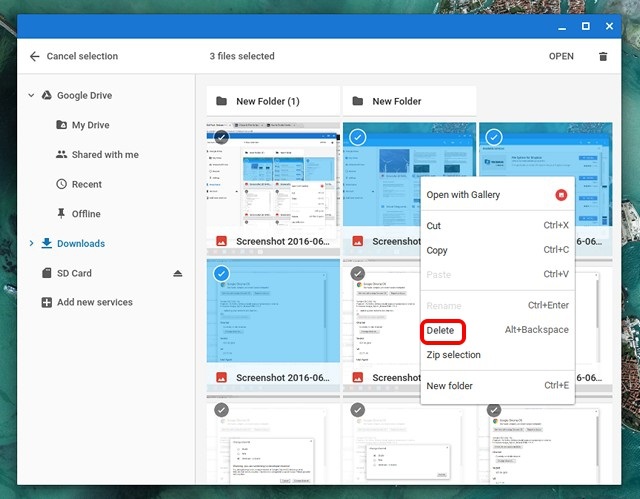Click the Downloads arrow icon
This screenshot has height=499, width=640.
(x=47, y=243)
